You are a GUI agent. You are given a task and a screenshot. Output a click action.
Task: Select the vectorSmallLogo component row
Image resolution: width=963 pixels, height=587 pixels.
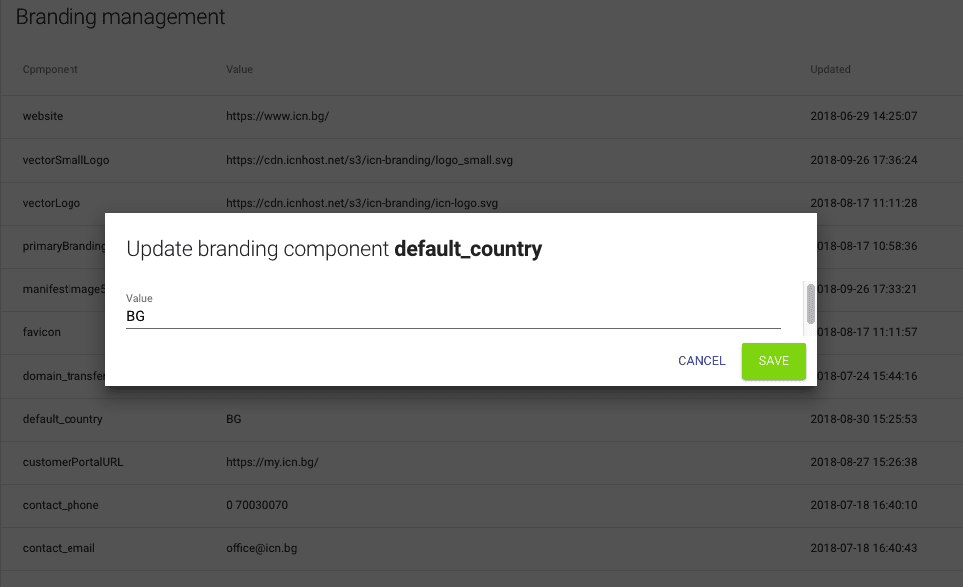click(x=65, y=160)
